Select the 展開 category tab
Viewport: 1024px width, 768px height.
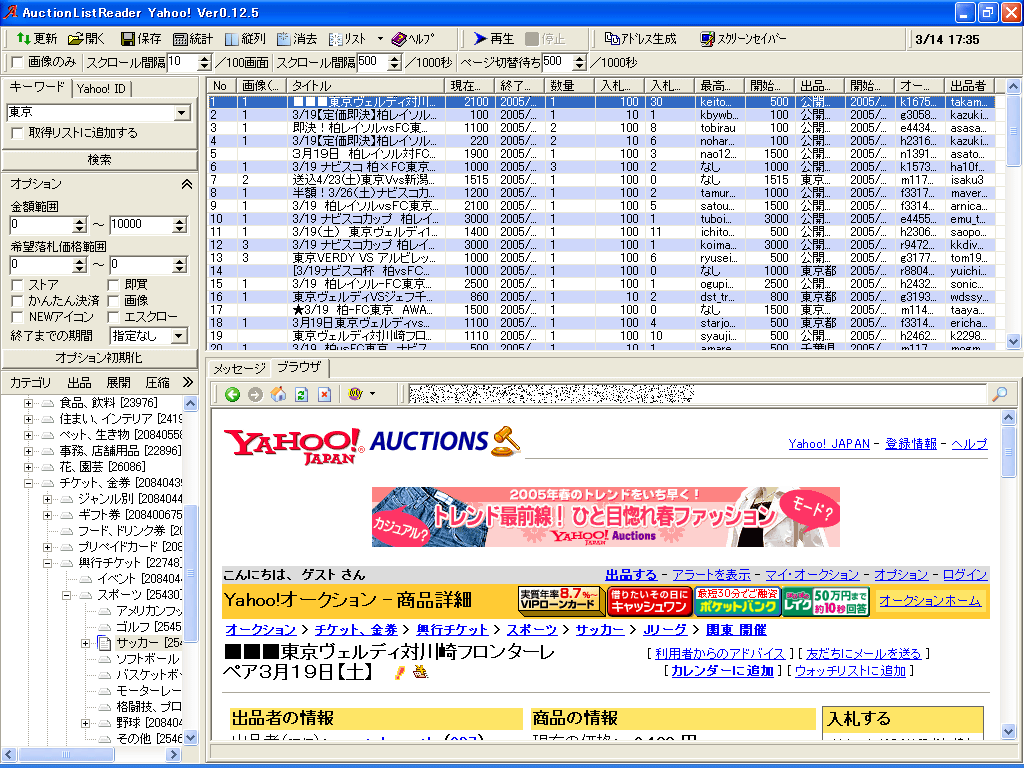click(118, 383)
